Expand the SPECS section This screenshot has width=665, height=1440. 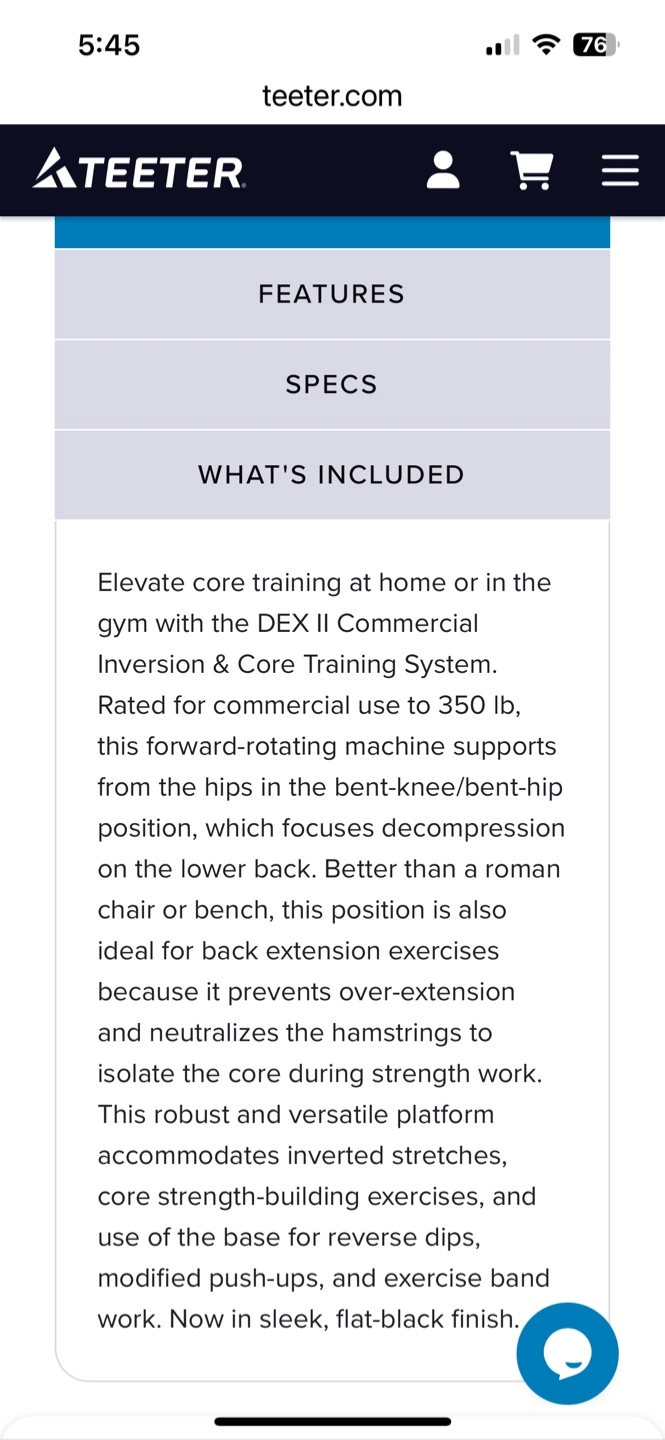point(332,385)
